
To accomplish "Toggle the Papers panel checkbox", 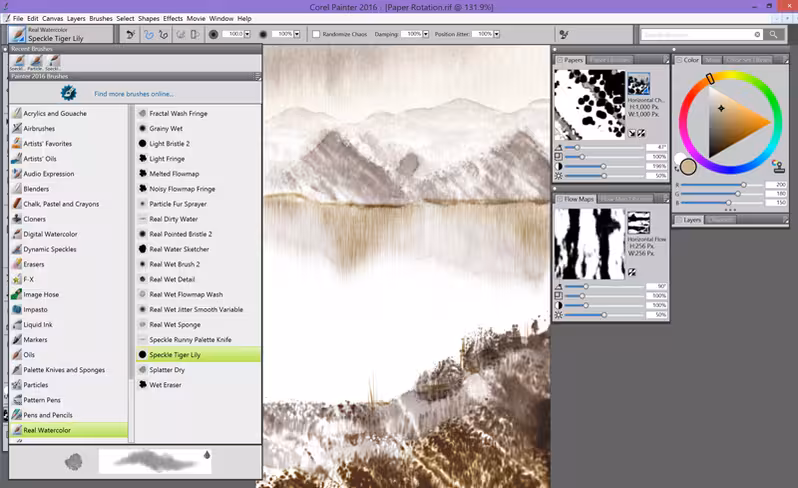I will (x=560, y=60).
